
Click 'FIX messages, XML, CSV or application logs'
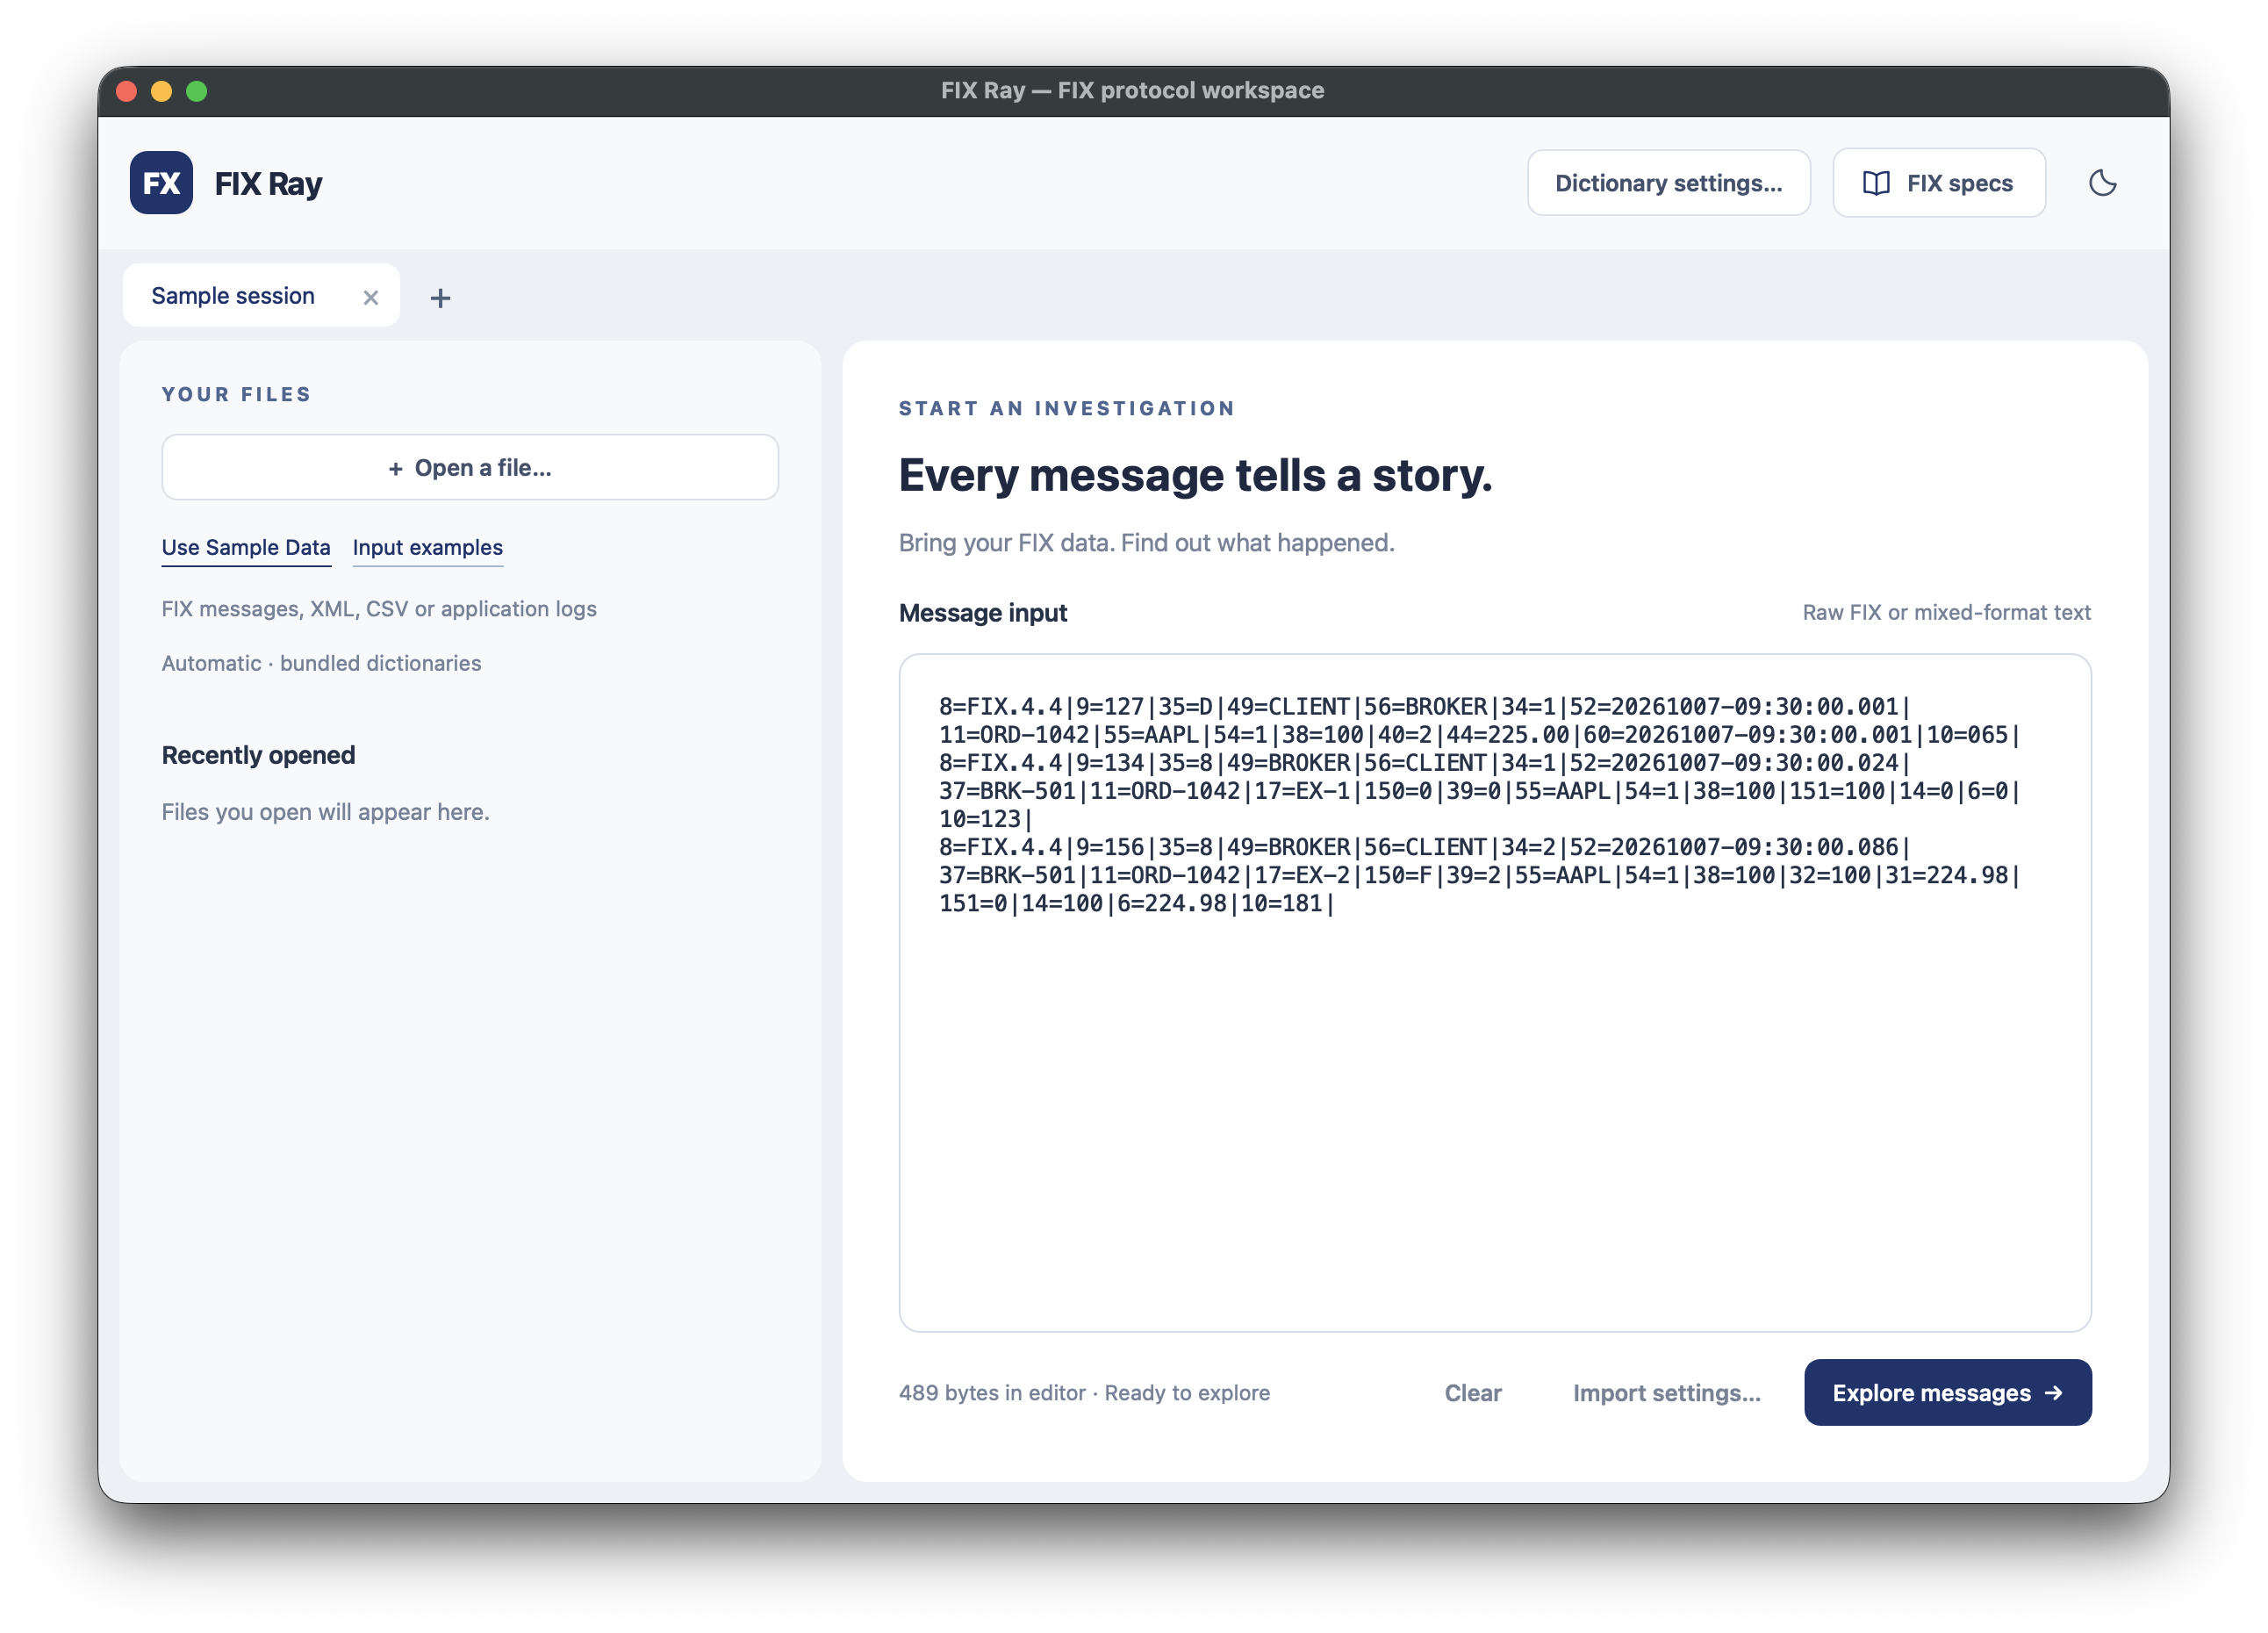[379, 609]
